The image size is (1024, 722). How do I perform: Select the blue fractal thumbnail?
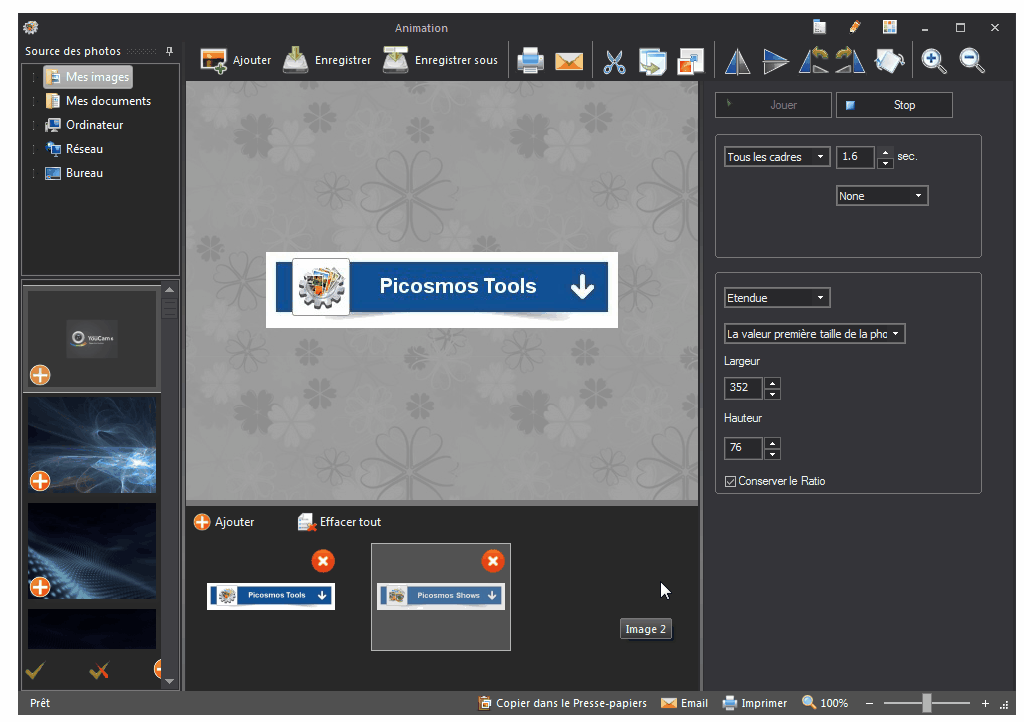92,445
